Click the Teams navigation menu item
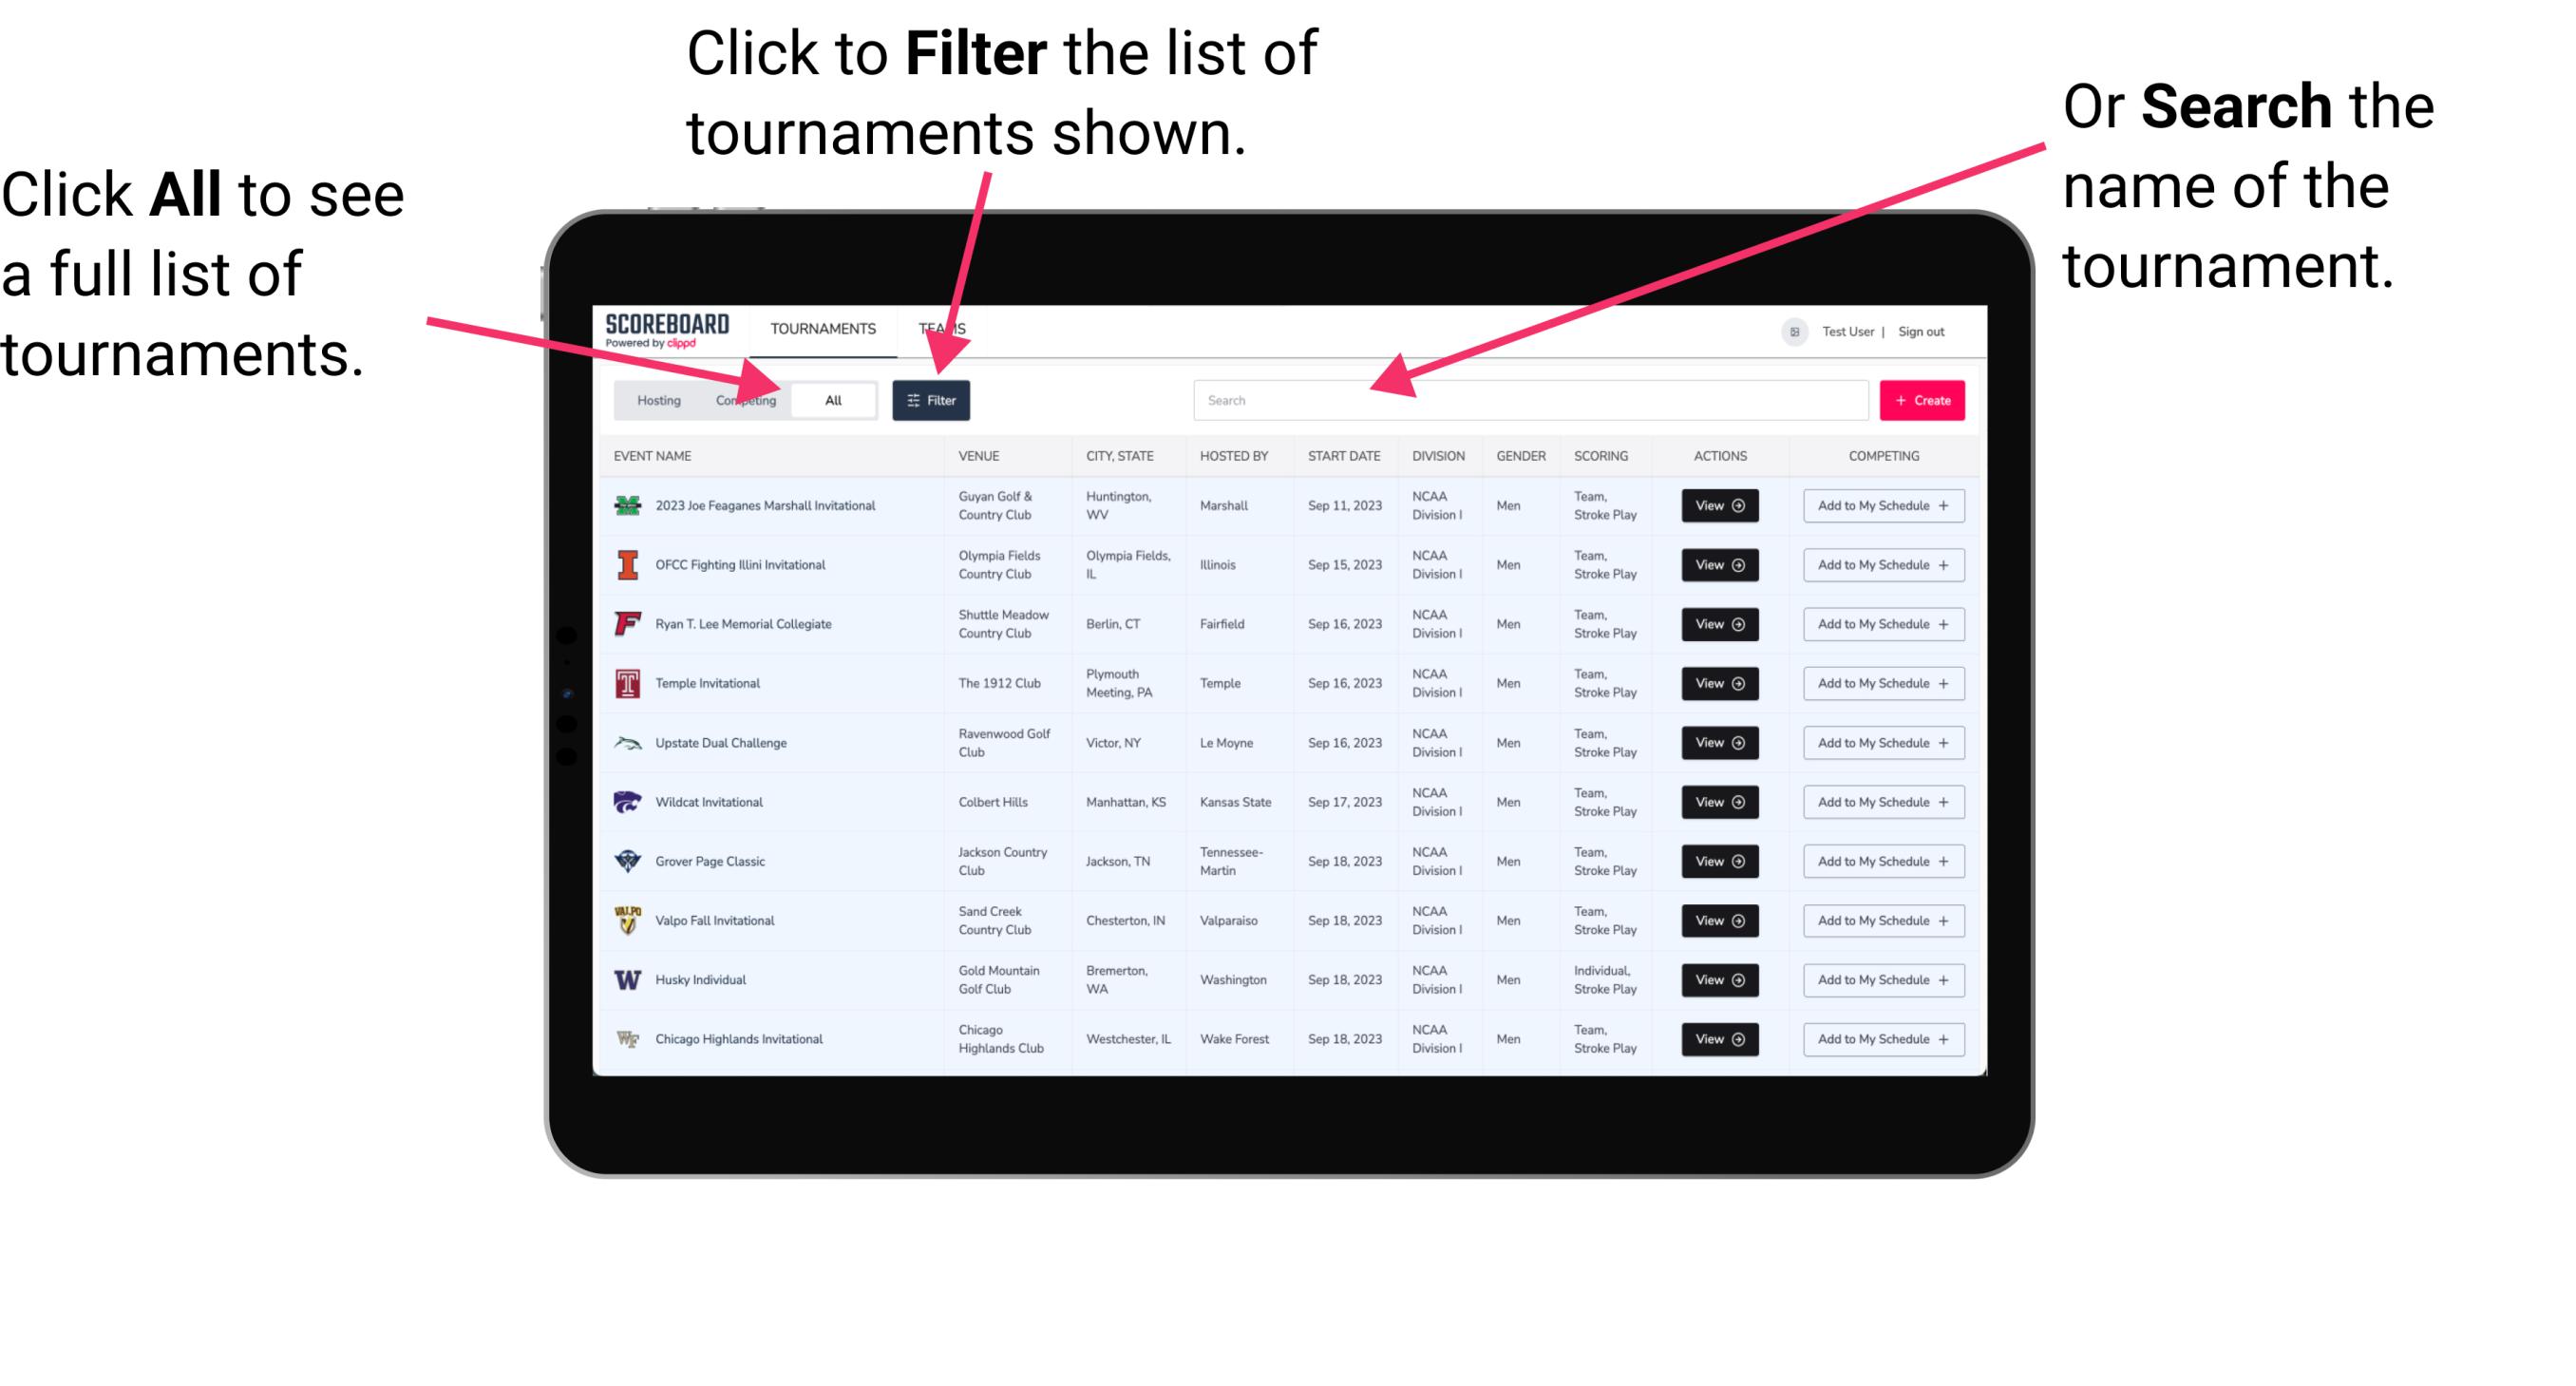 click(x=943, y=328)
